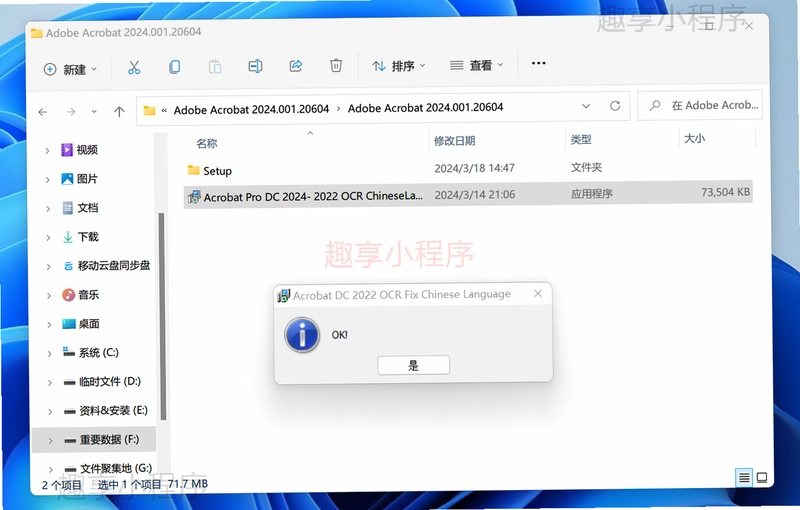800x510 pixels.
Task: Open the 查看 view dropdown
Action: point(477,65)
